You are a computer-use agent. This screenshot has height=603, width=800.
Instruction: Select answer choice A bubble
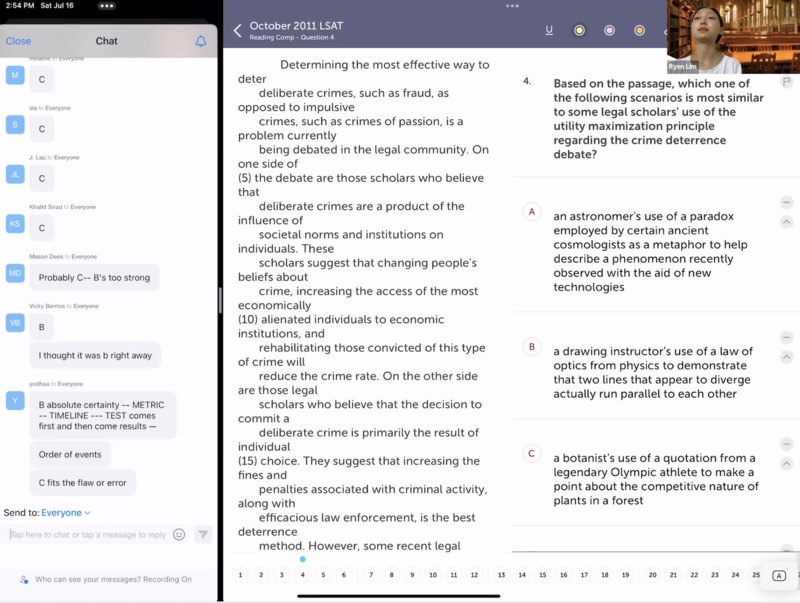tap(532, 212)
